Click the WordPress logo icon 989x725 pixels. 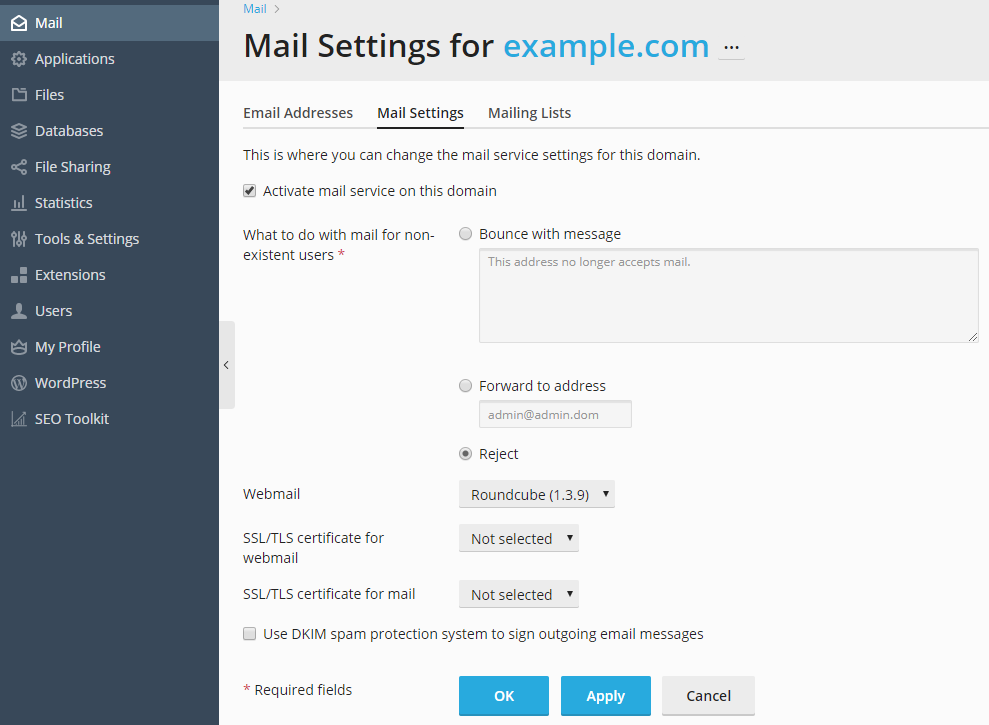(19, 382)
